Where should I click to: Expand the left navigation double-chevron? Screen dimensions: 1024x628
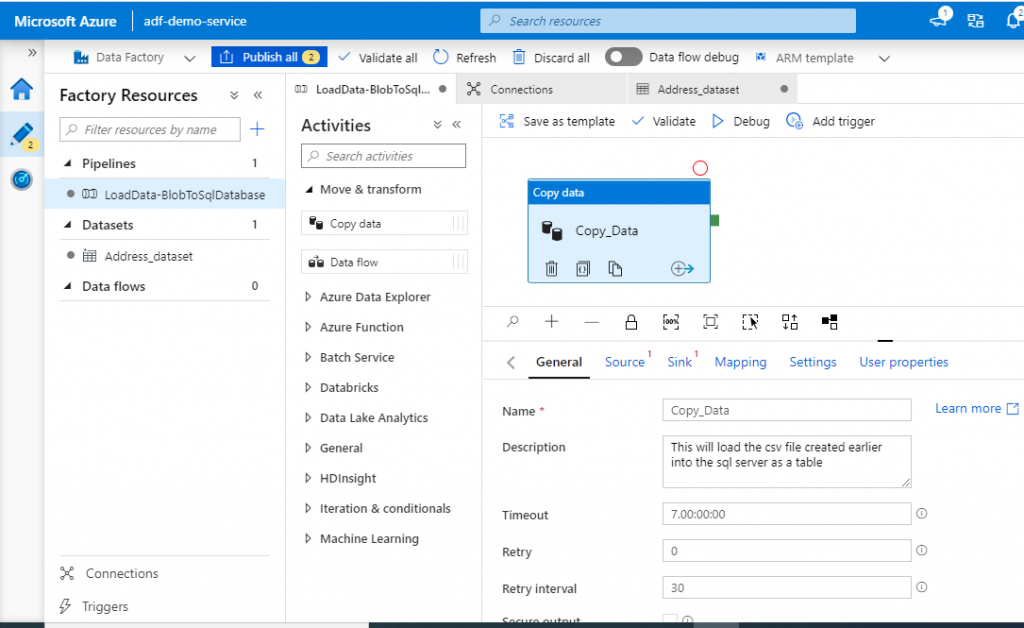tap(32, 52)
